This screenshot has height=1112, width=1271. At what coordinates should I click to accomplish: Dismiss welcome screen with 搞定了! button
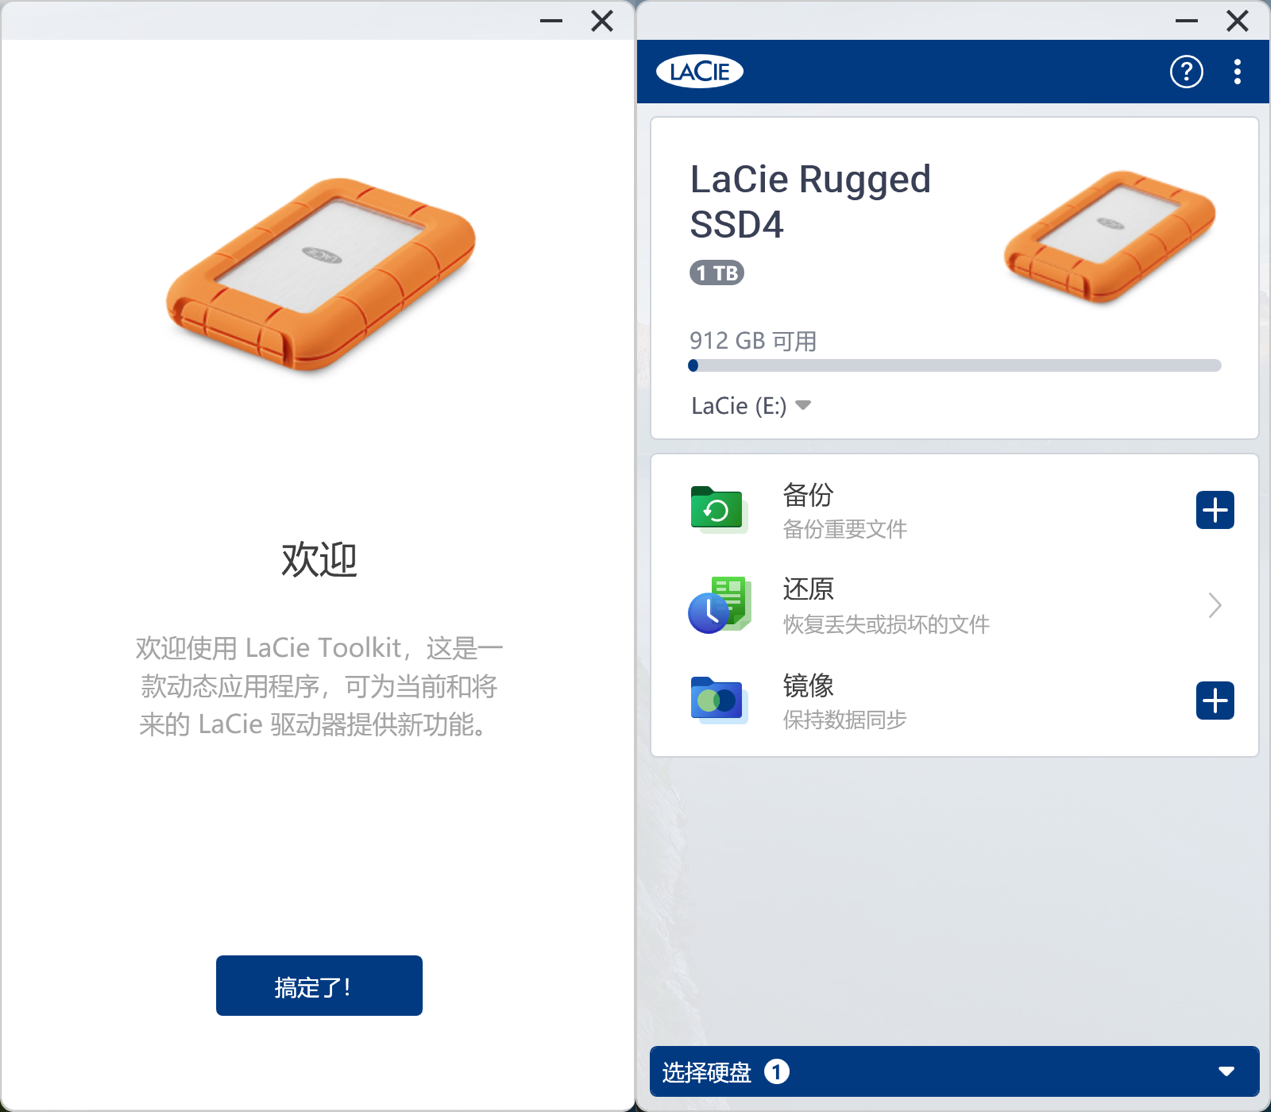coord(319,985)
